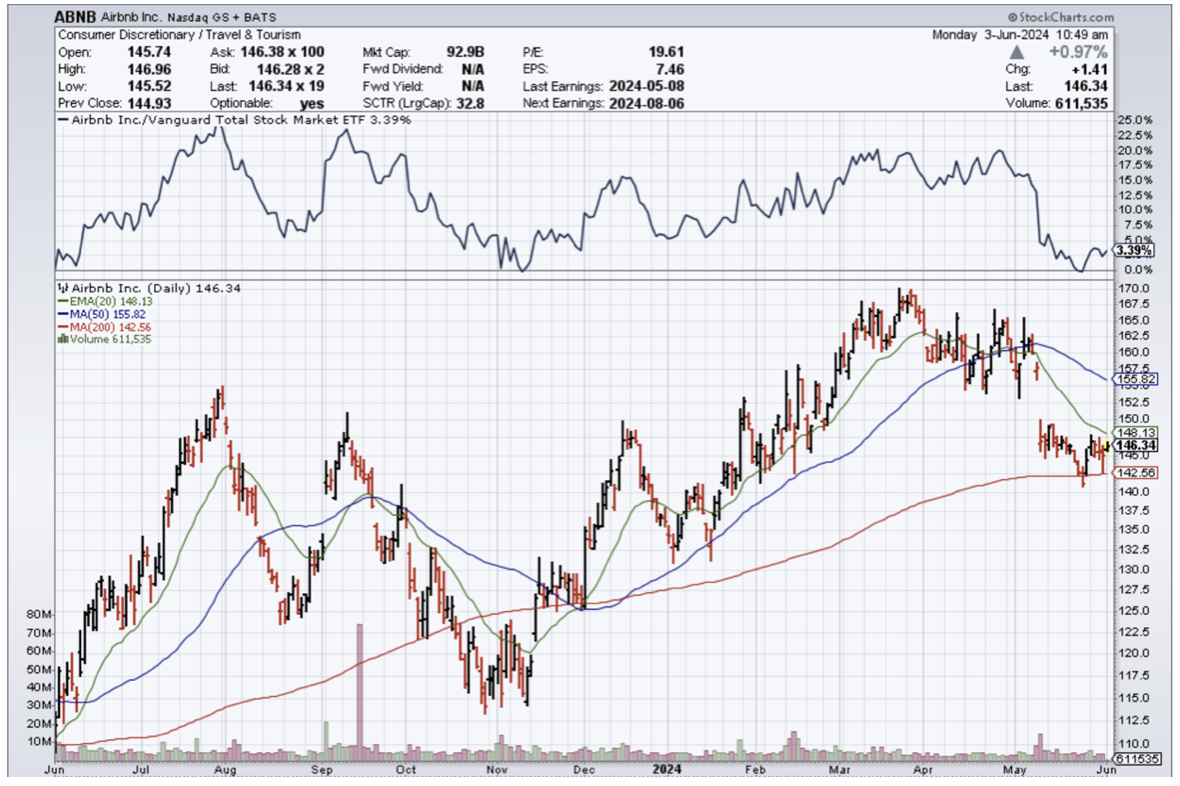Image resolution: width=1180 pixels, height=786 pixels.
Task: Click the gray up-triangle change indicator
Action: (1016, 51)
